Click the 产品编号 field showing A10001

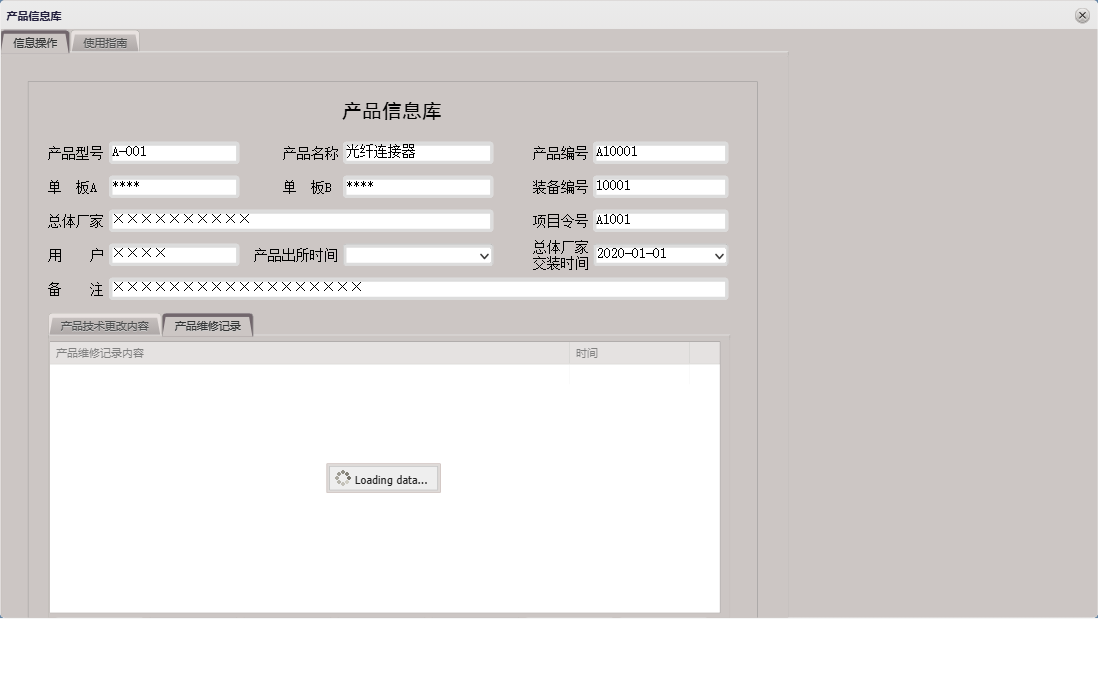pos(660,152)
